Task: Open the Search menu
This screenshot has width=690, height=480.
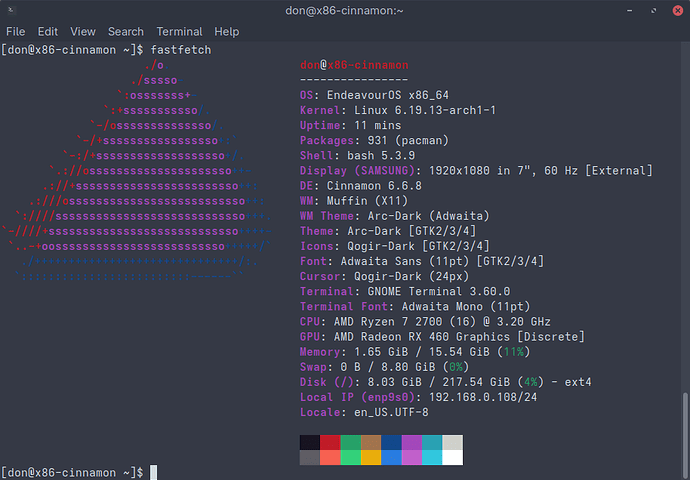Action: (126, 32)
